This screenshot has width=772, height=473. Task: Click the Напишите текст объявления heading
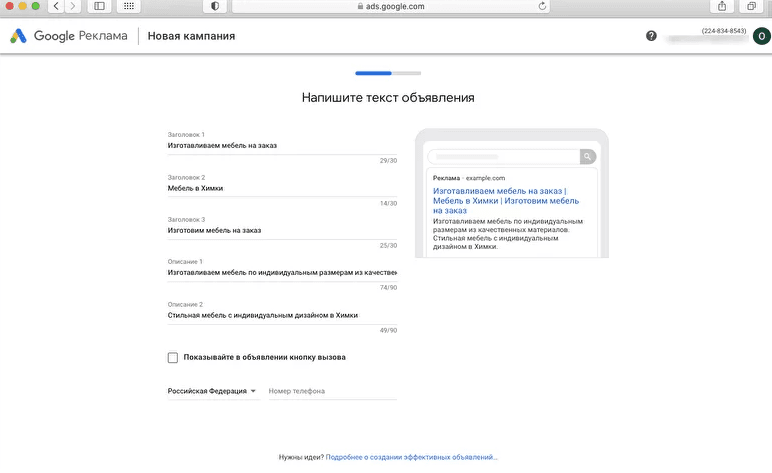(388, 97)
